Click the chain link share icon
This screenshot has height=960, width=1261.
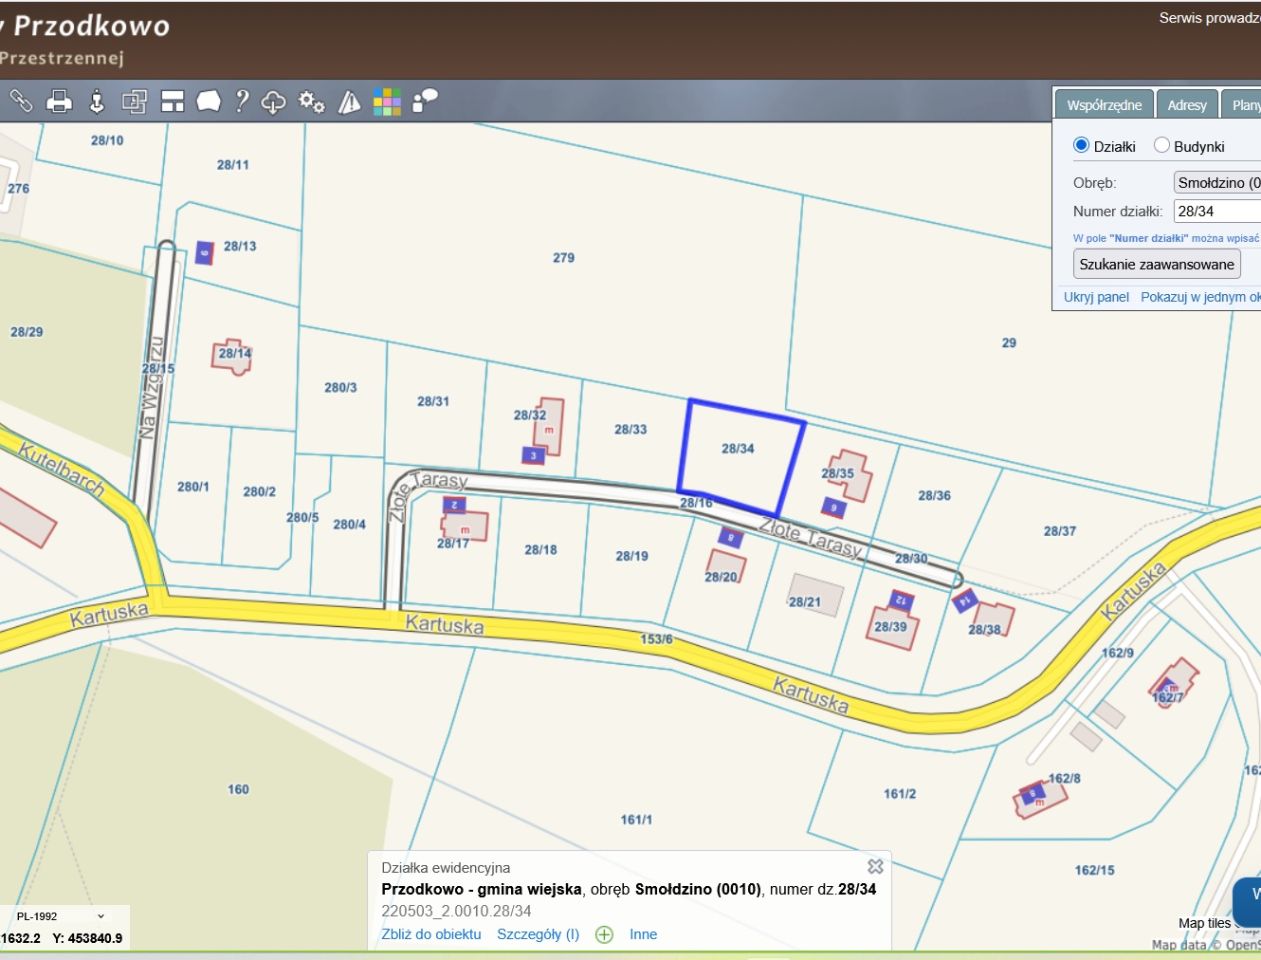coord(21,101)
